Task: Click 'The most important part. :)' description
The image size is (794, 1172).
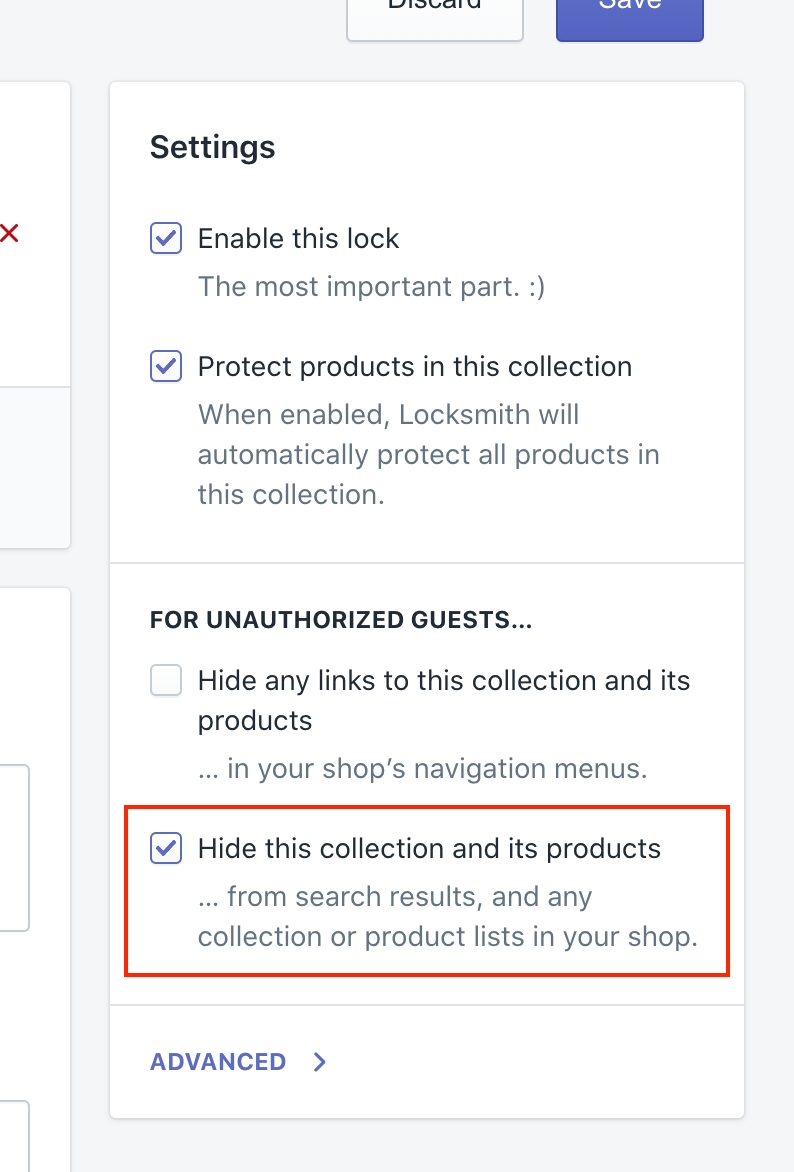Action: (x=371, y=287)
